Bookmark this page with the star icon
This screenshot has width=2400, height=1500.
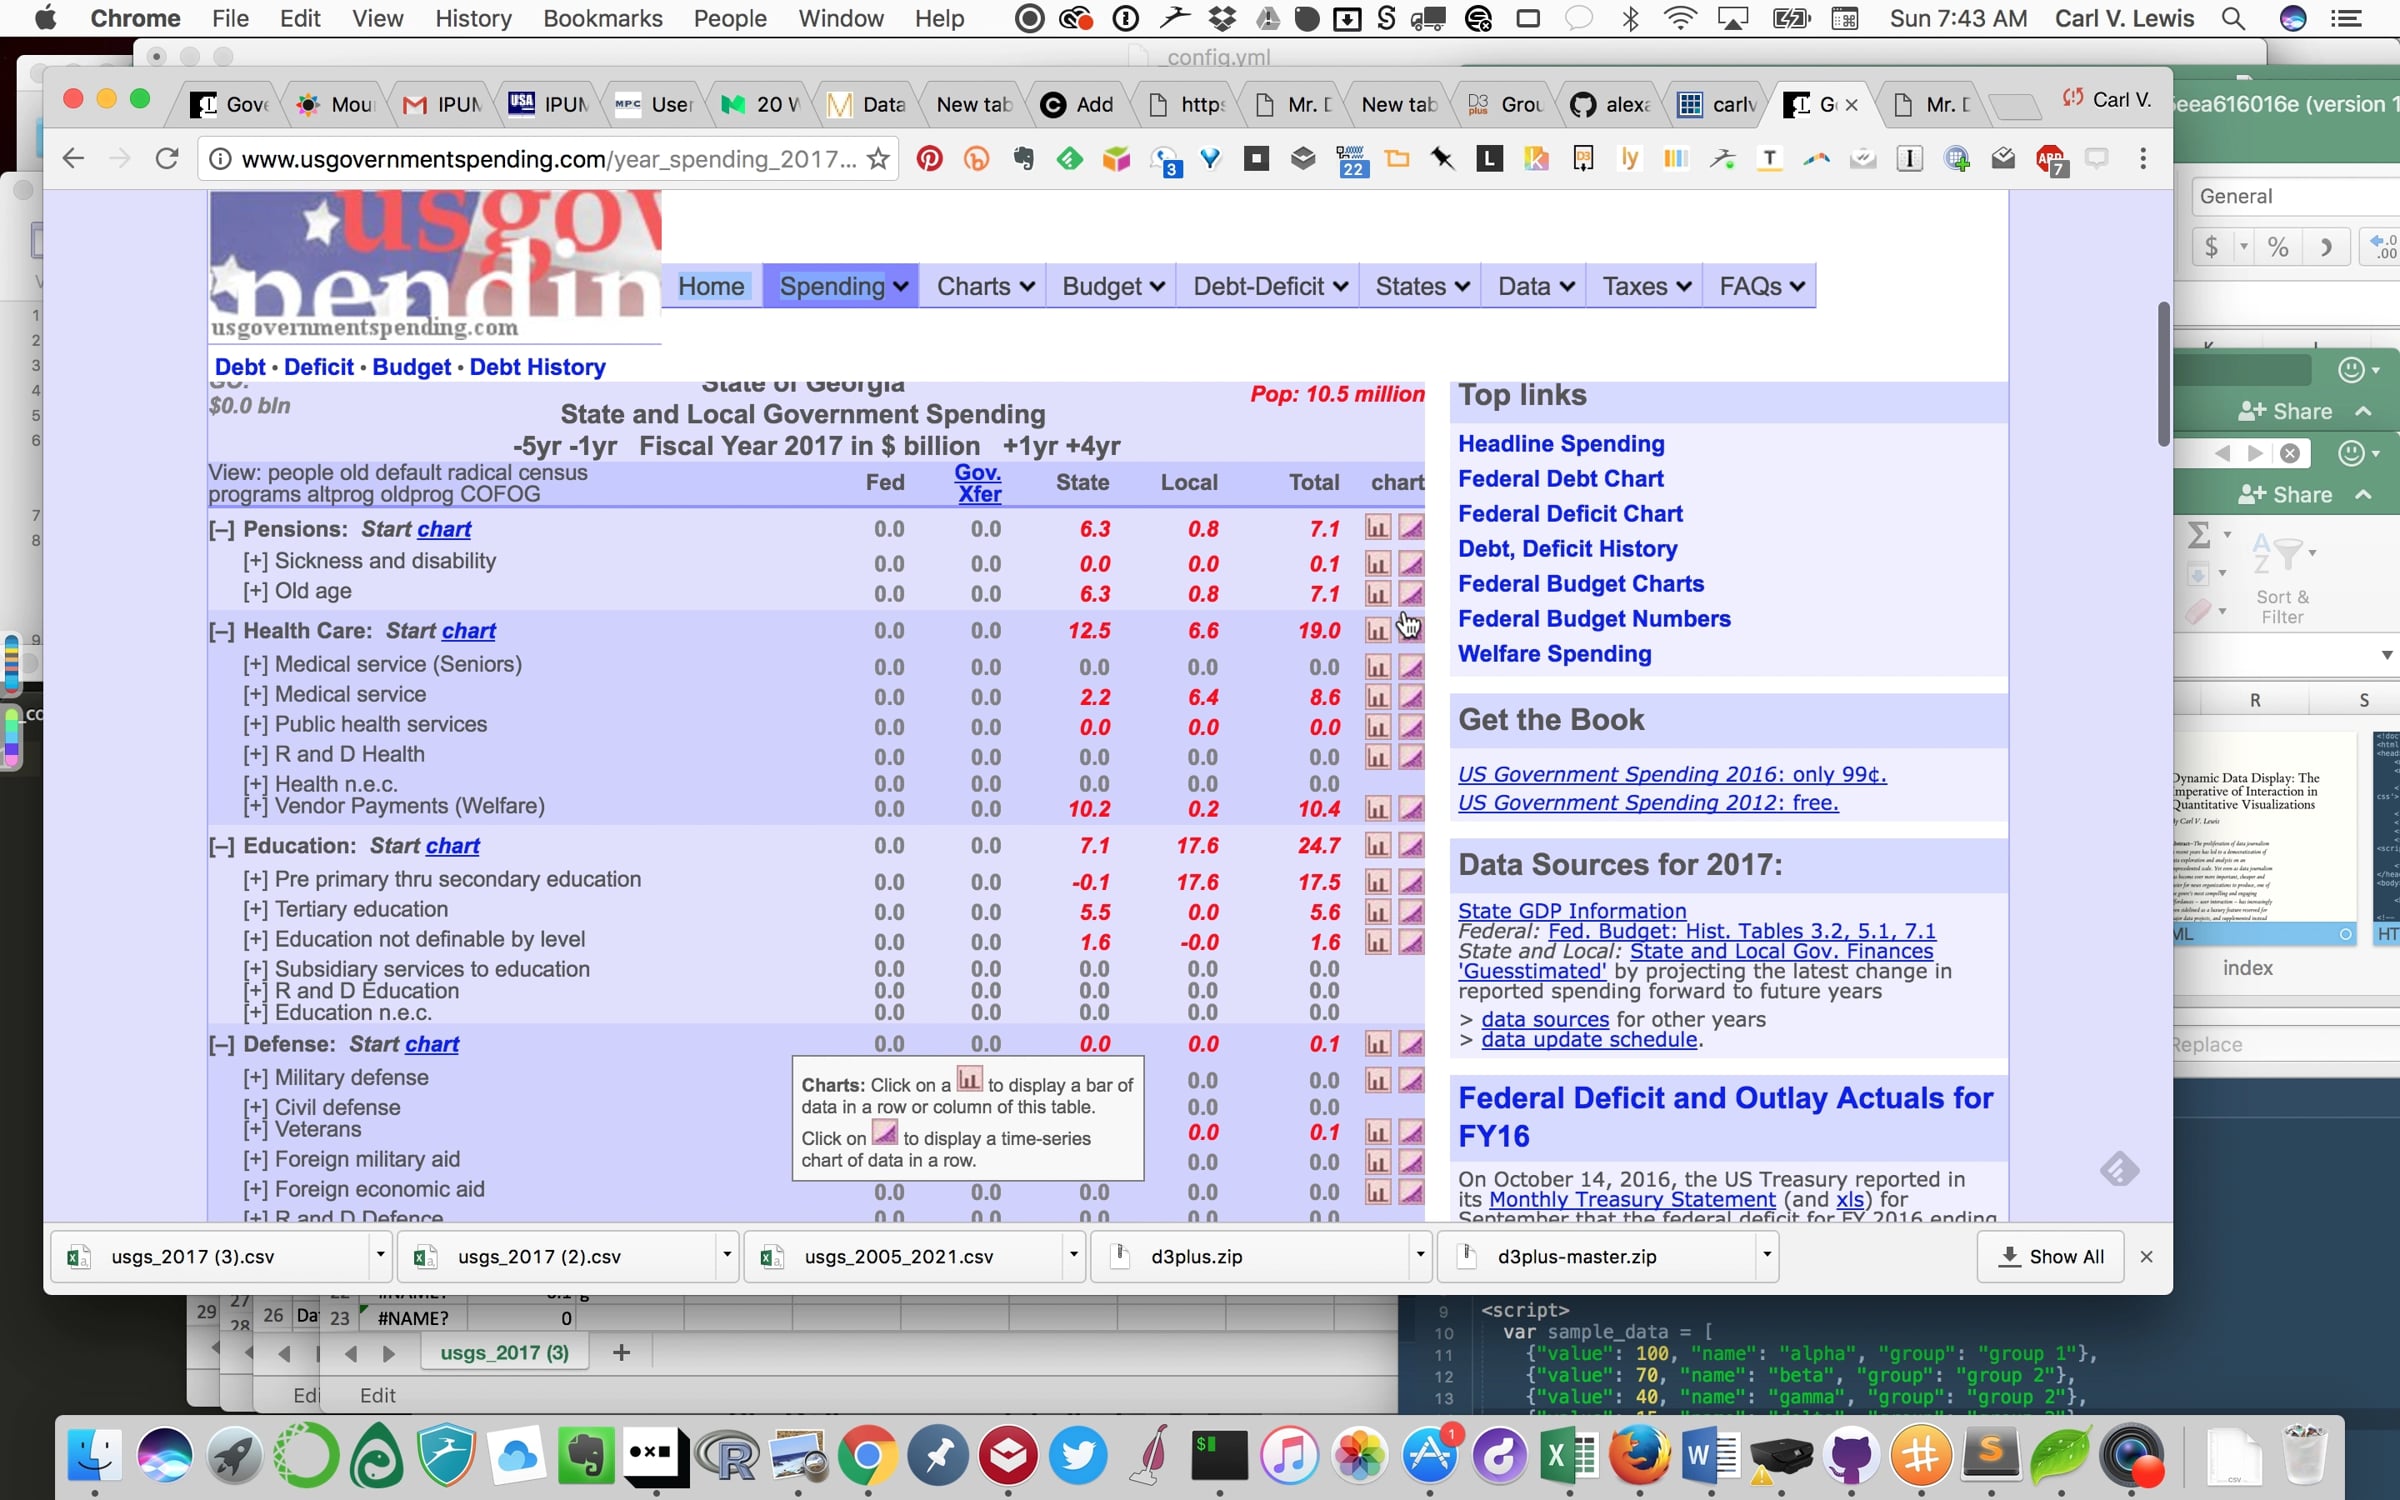878,159
